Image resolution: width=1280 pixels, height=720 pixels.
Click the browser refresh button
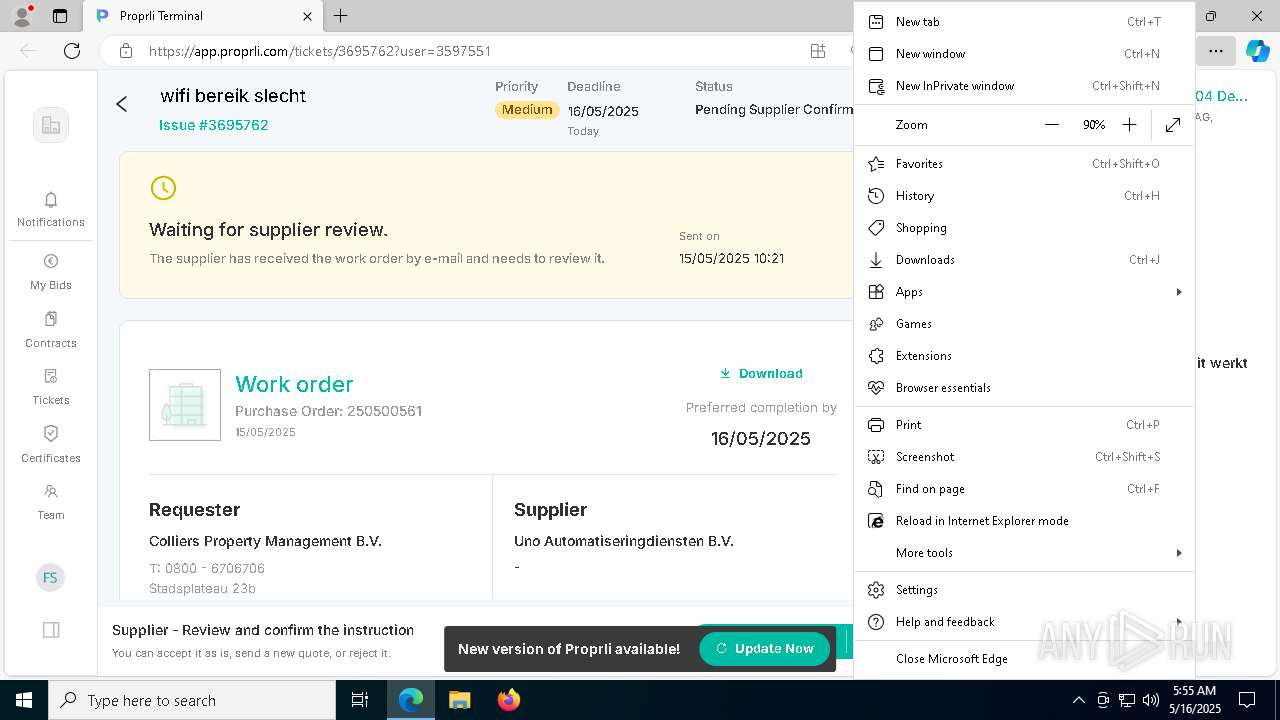(72, 51)
